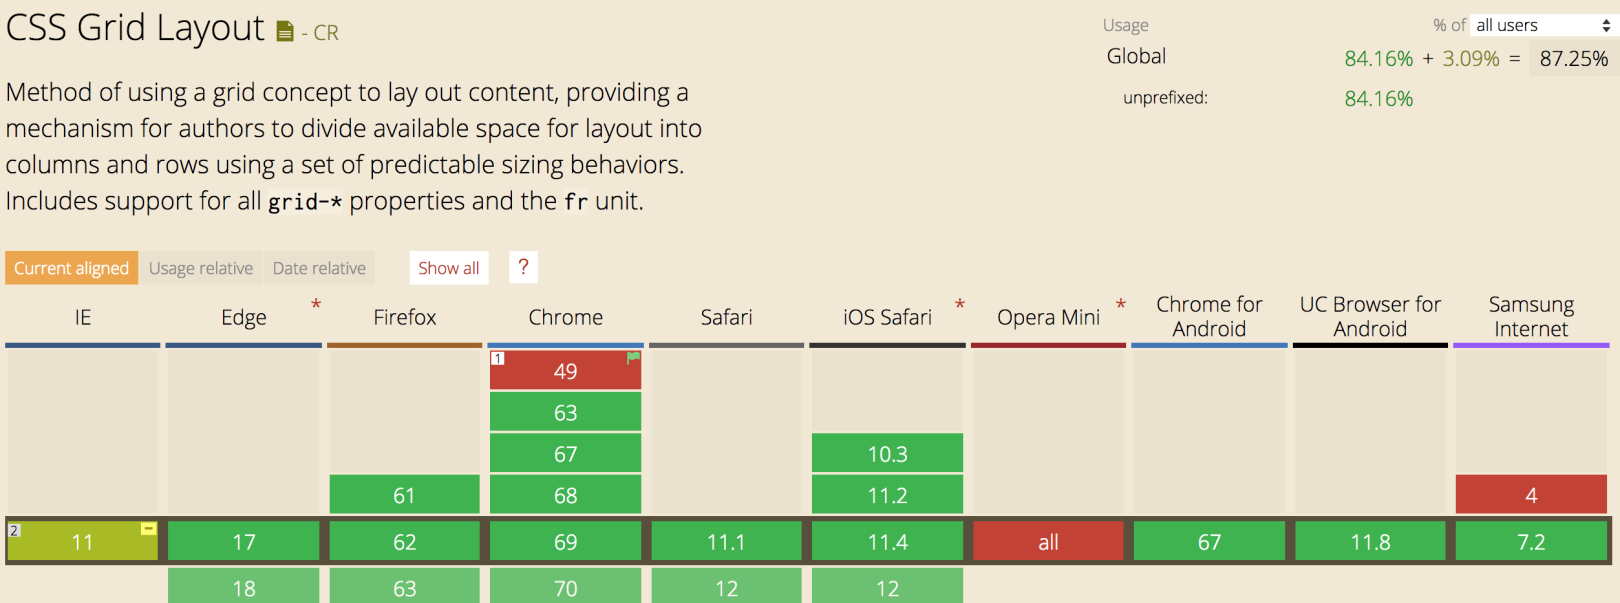Click the red asterisk next to Edge
The image size is (1620, 603).
[x=316, y=304]
